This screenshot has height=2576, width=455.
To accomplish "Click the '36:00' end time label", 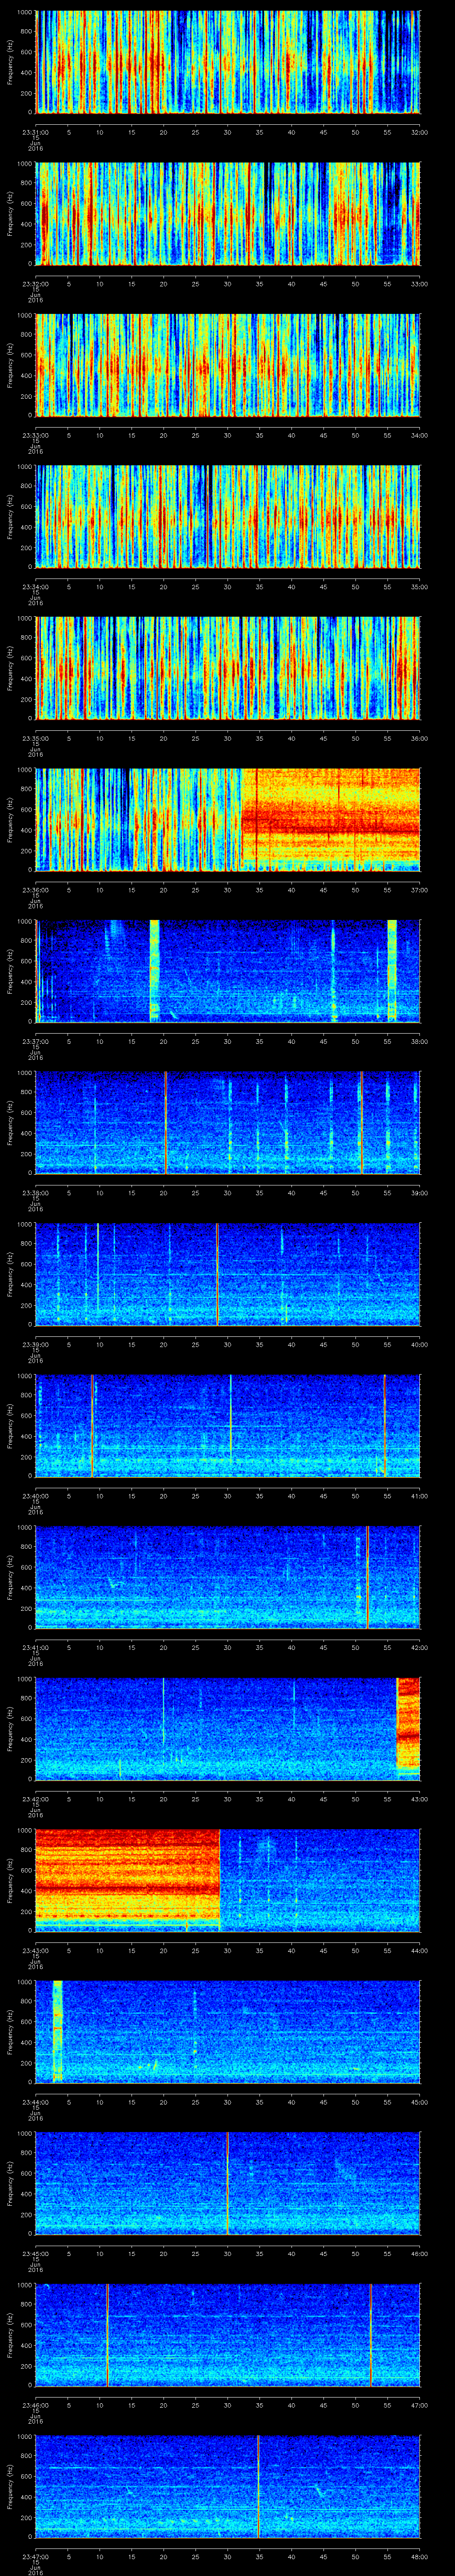I will coord(419,738).
